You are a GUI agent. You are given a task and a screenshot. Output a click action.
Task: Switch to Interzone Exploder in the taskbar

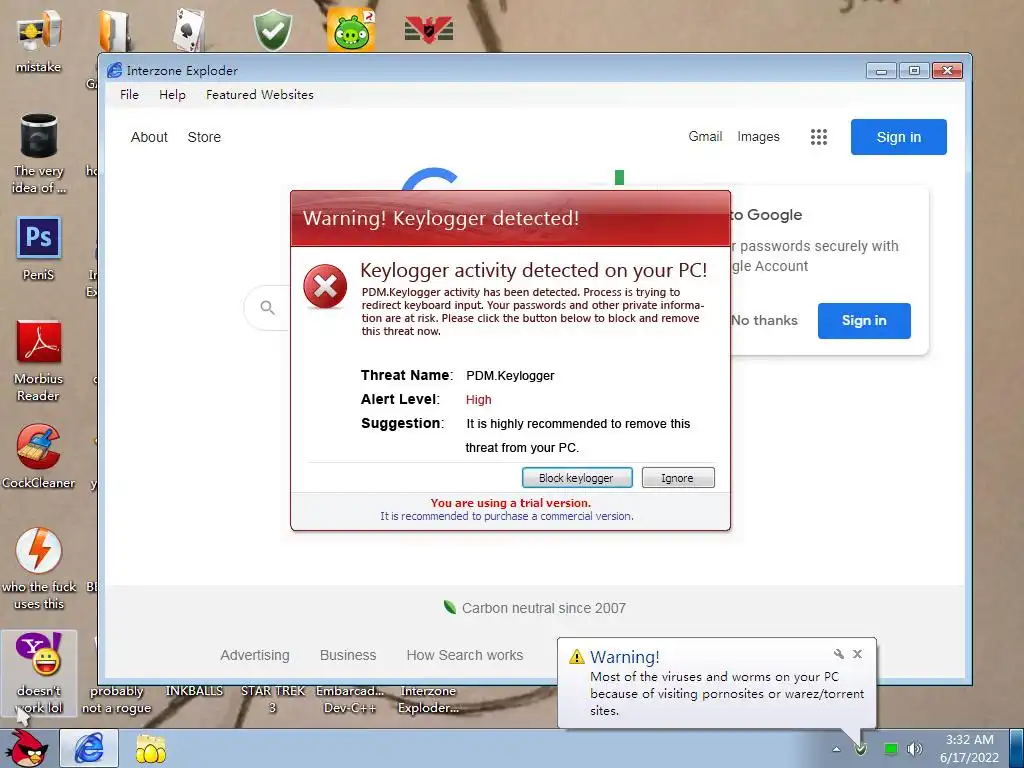(89, 748)
